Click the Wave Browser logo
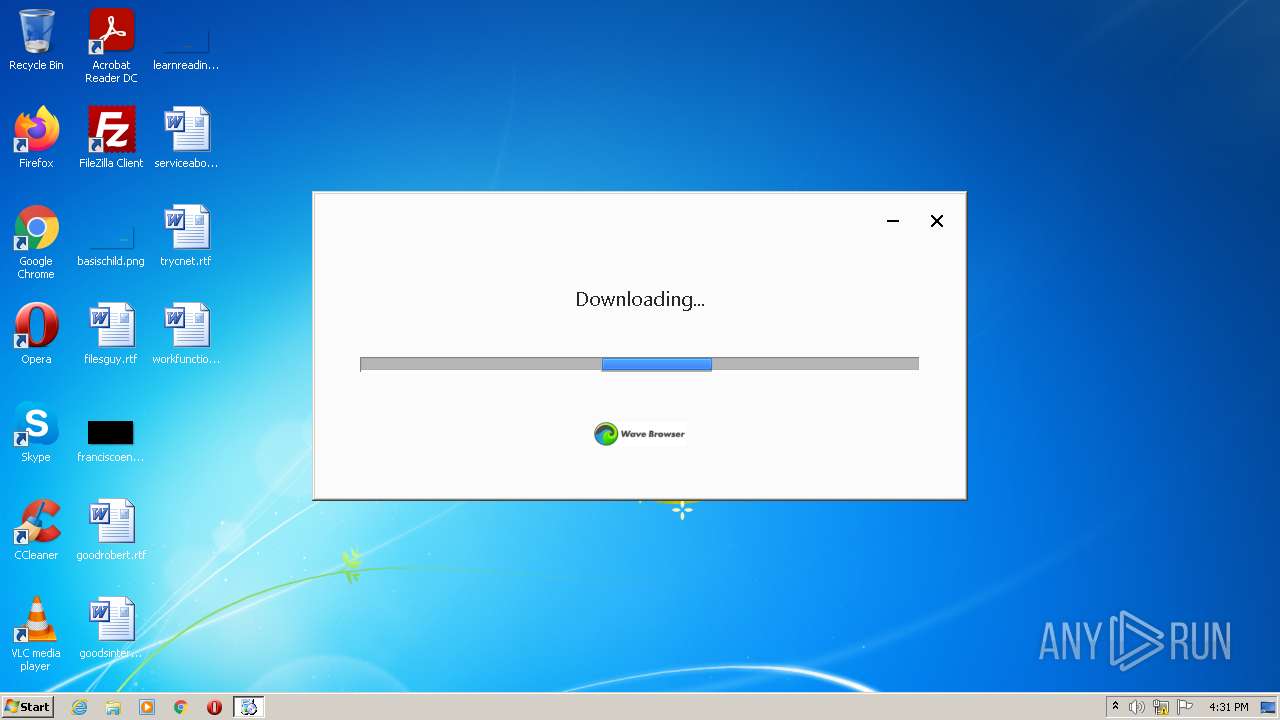Viewport: 1280px width, 720px height. (x=640, y=434)
